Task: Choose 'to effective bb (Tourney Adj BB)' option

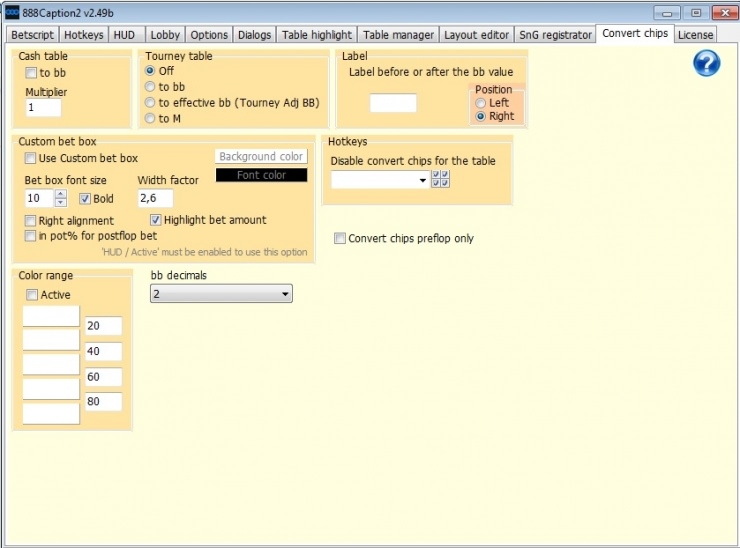Action: click(150, 102)
